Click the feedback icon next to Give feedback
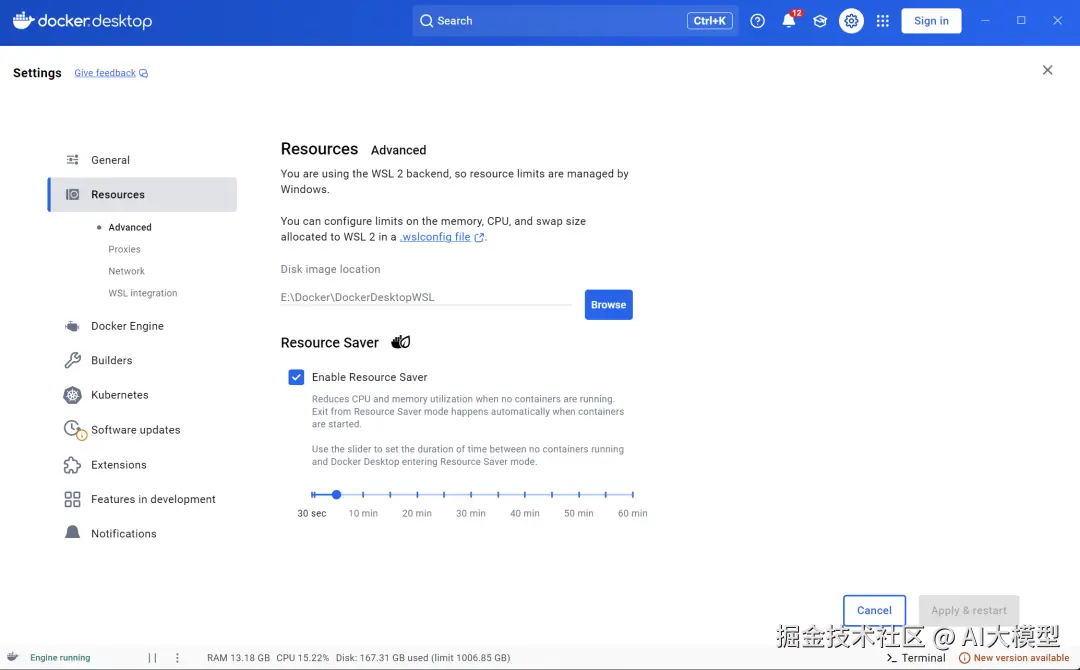 (x=143, y=73)
